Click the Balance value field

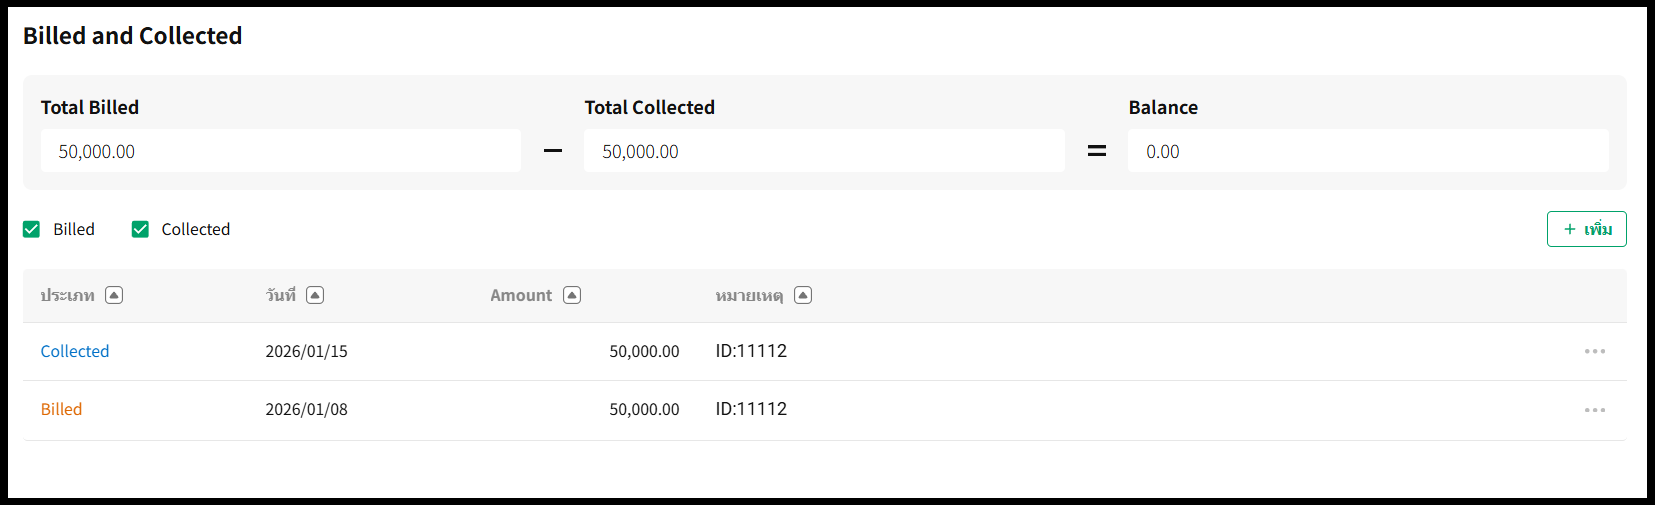point(1367,151)
